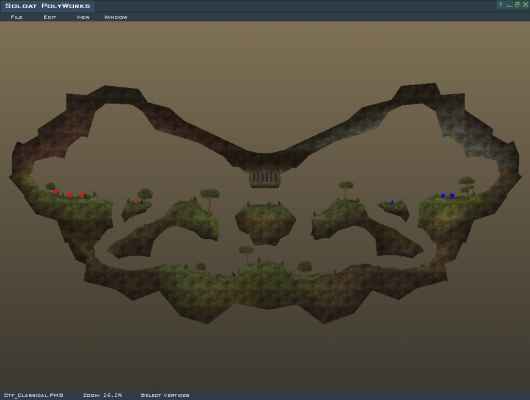530x400 pixels.
Task: Minimize the PolyWorks window
Action: (509, 5)
